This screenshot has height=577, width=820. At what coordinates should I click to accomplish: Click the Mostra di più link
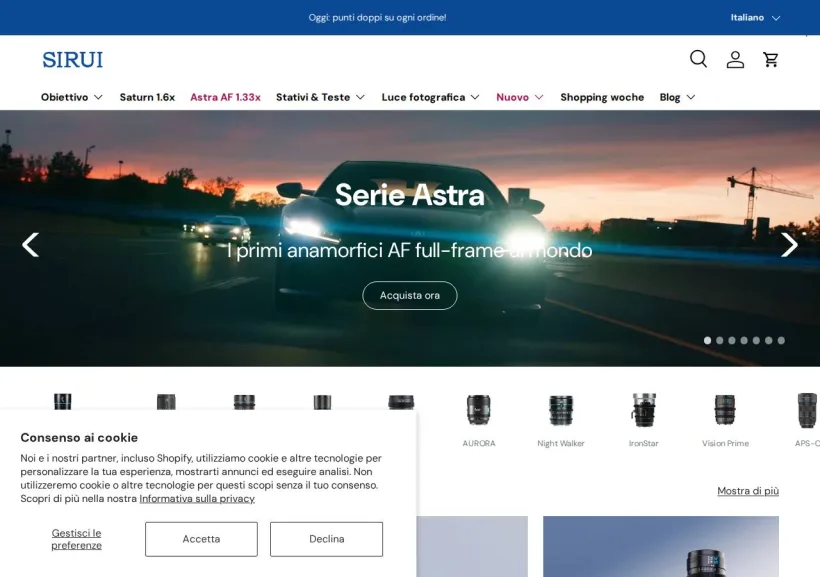[748, 491]
